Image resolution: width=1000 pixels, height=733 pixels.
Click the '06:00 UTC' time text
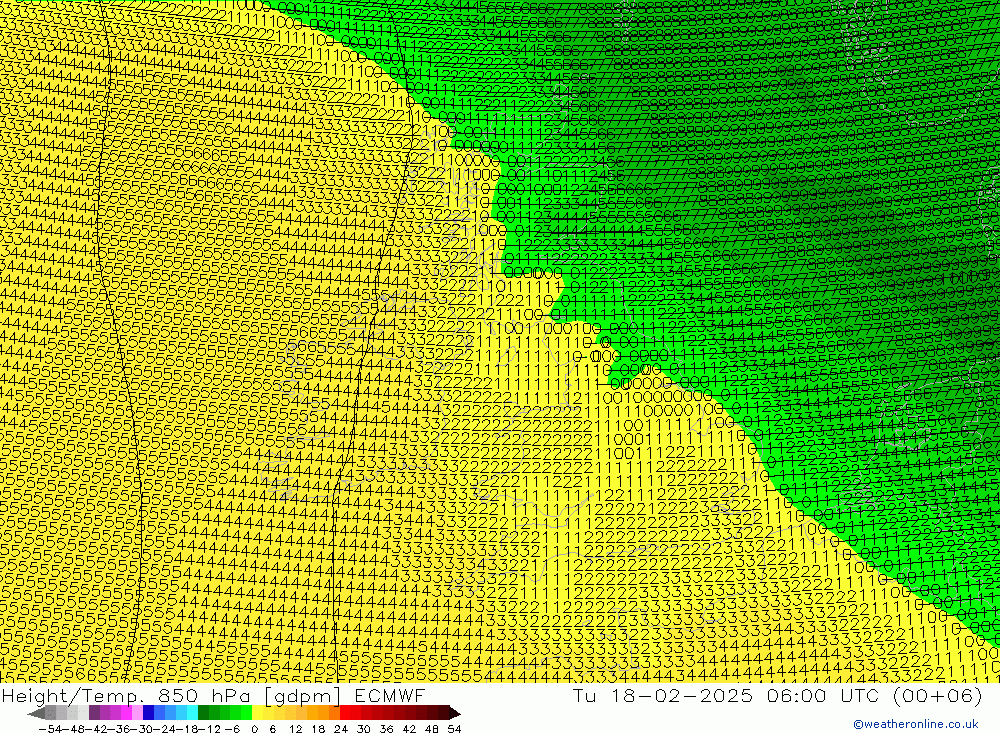click(823, 695)
